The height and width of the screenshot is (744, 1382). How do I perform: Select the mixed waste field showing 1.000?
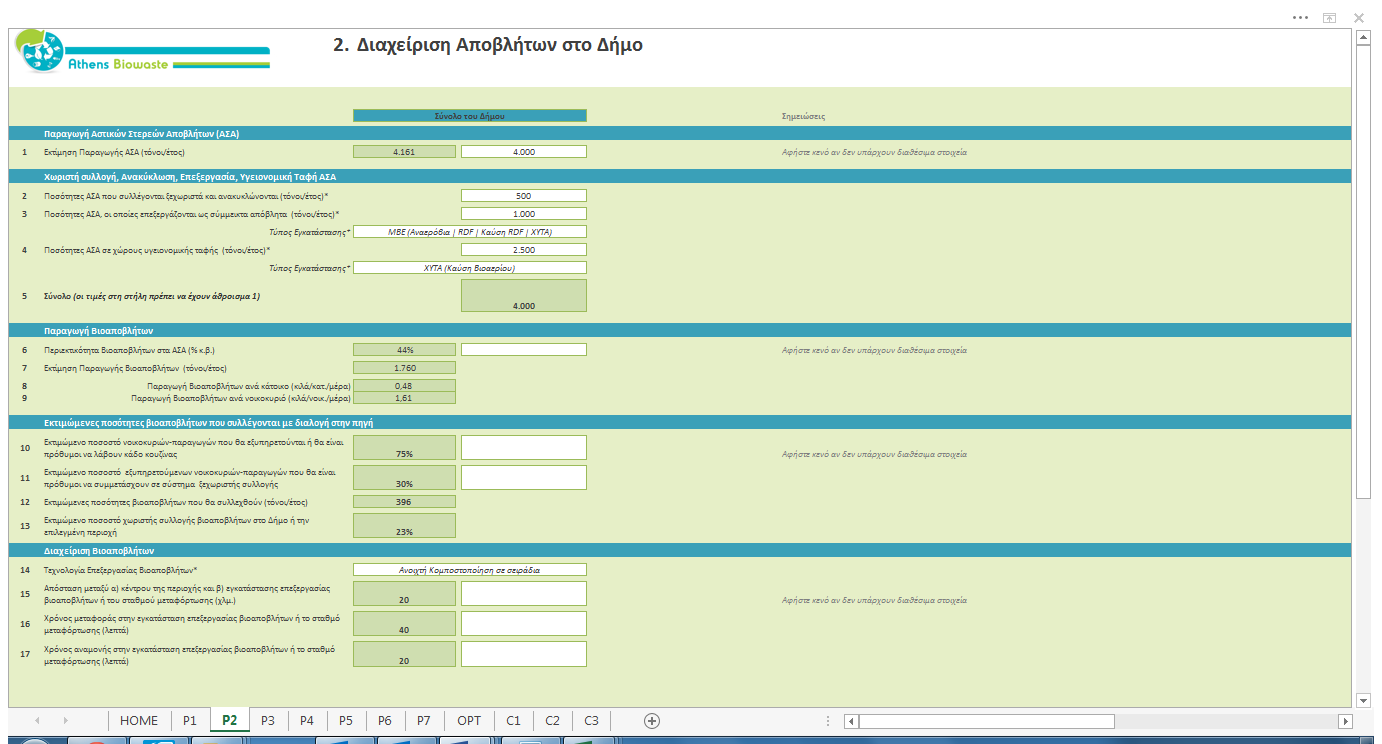(524, 214)
